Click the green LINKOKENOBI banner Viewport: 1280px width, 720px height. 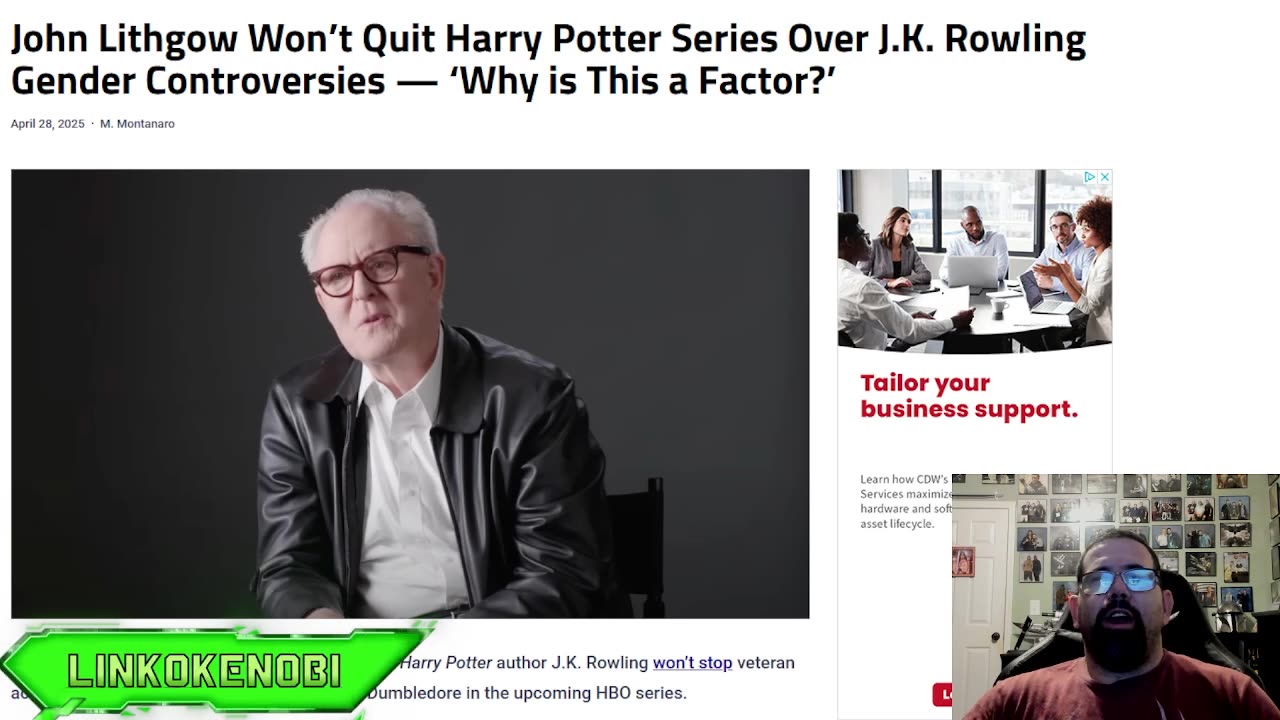[x=205, y=670]
